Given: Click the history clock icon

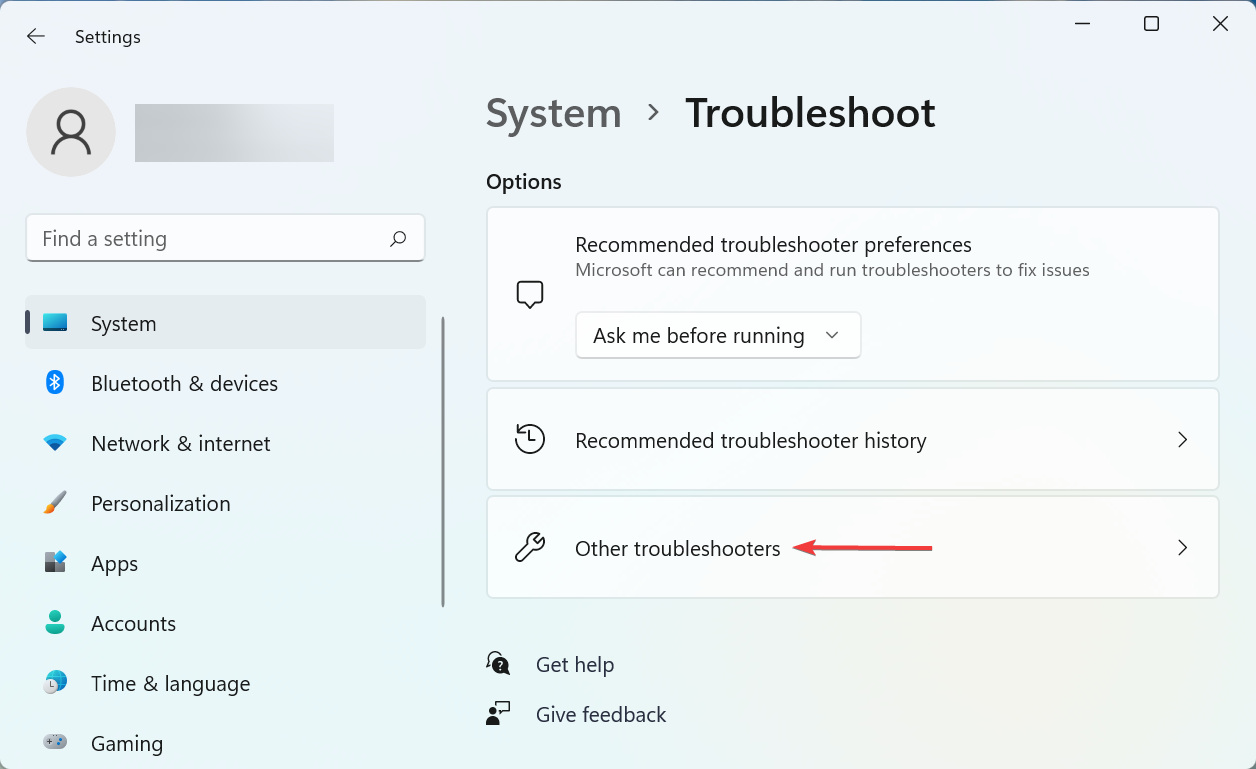Looking at the screenshot, I should point(530,439).
